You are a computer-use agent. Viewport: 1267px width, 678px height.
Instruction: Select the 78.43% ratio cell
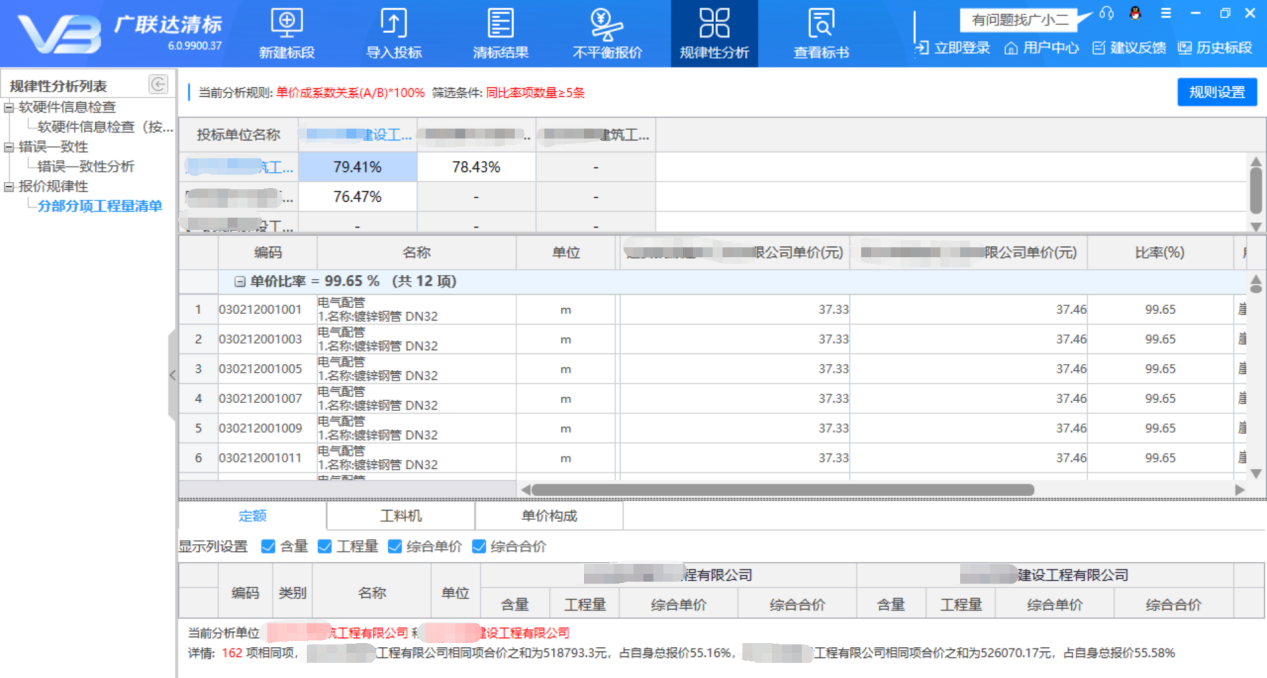[476, 167]
